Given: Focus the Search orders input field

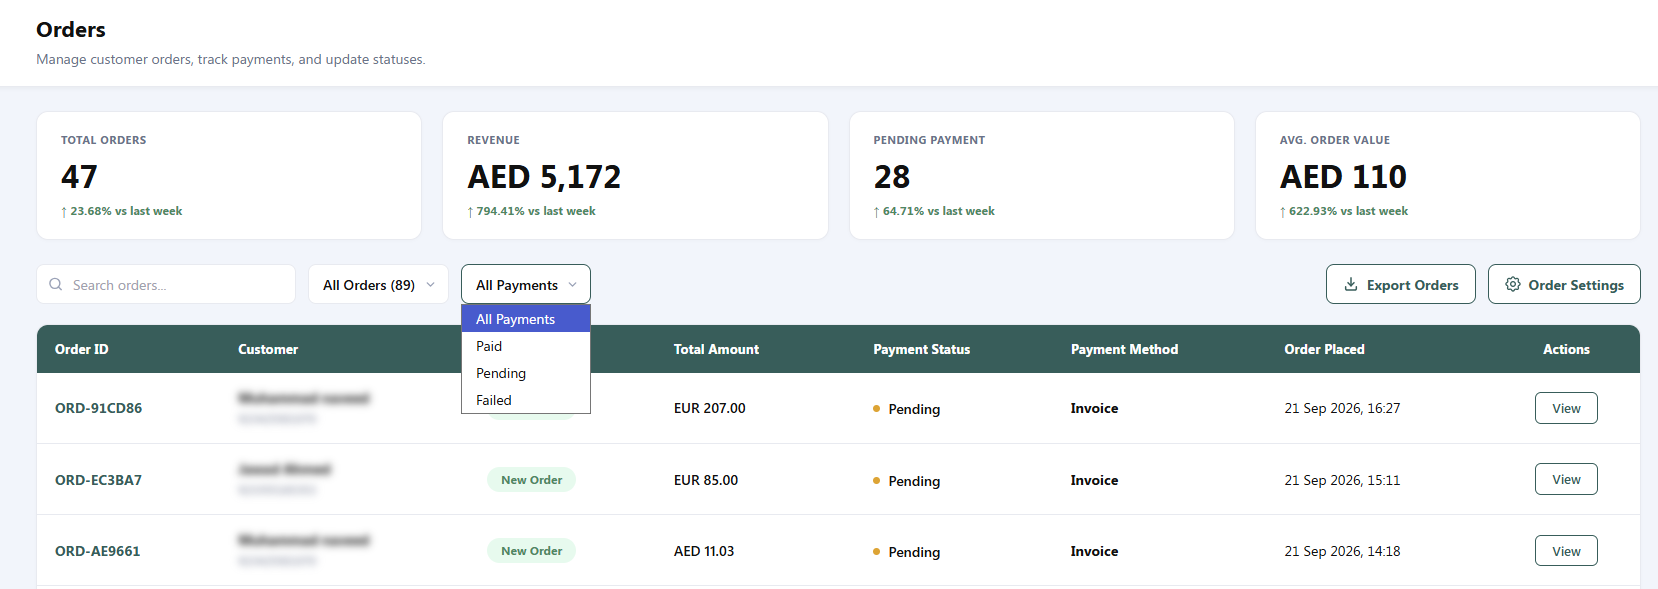Looking at the screenshot, I should pyautogui.click(x=166, y=284).
